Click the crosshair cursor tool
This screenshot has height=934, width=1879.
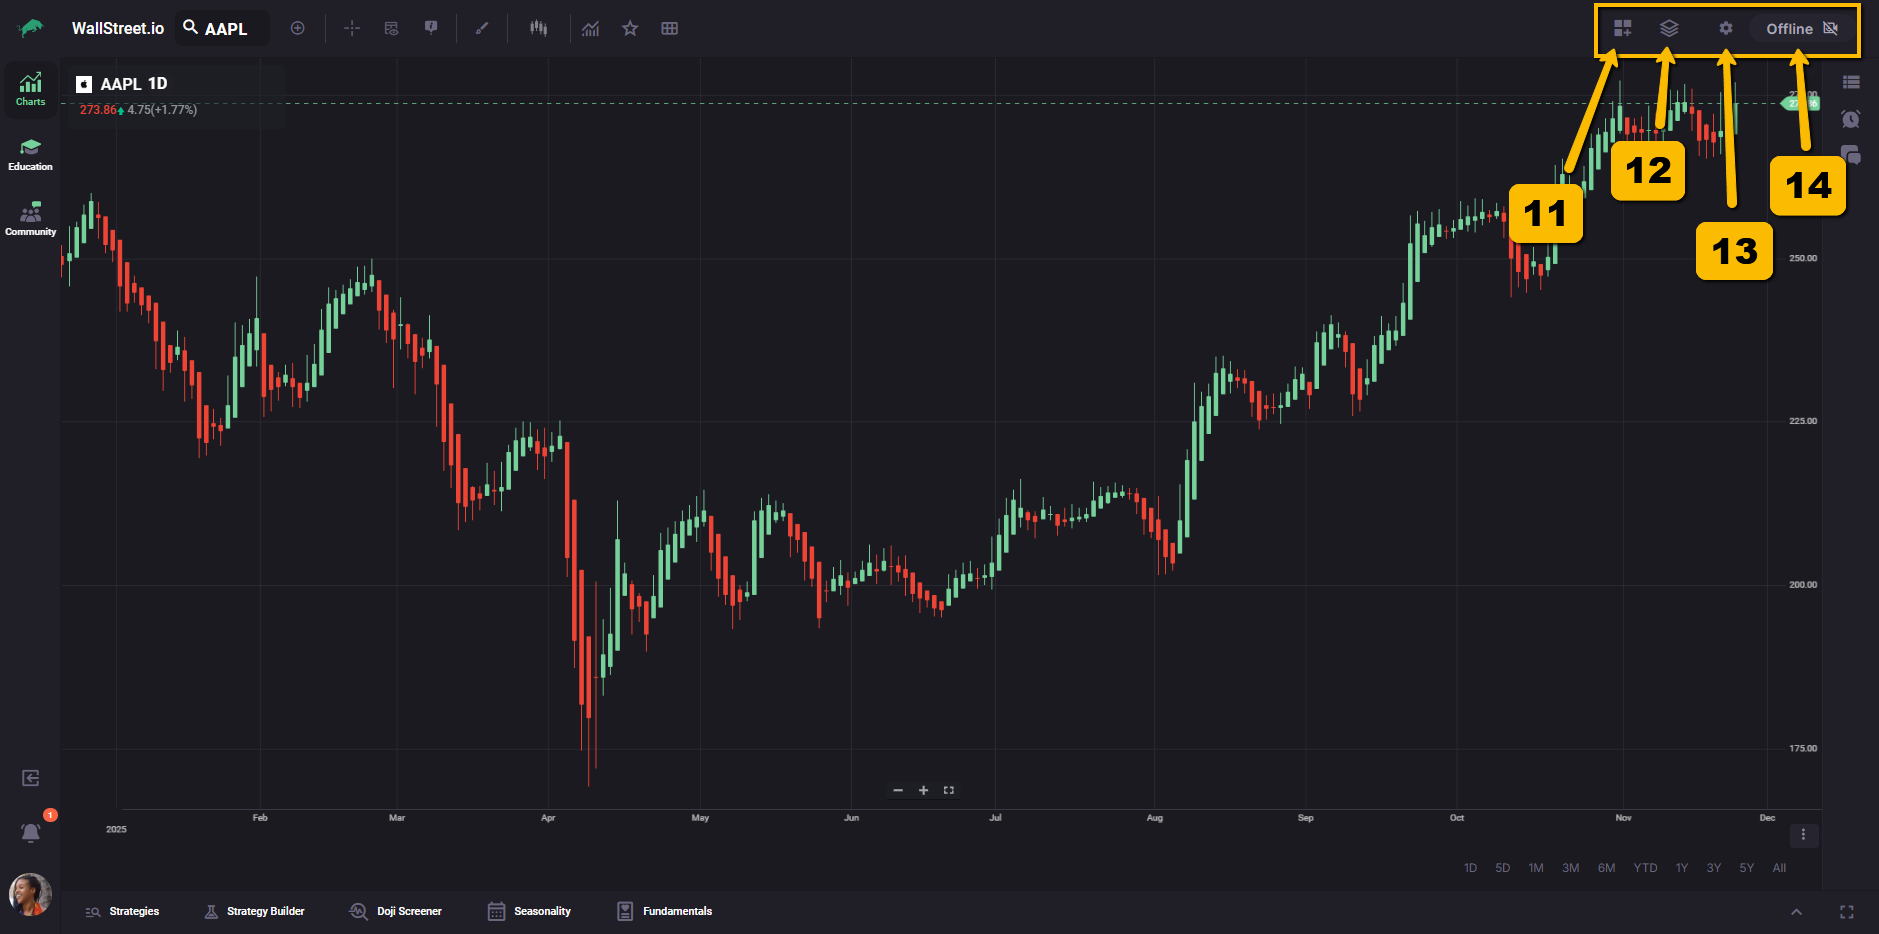click(352, 28)
